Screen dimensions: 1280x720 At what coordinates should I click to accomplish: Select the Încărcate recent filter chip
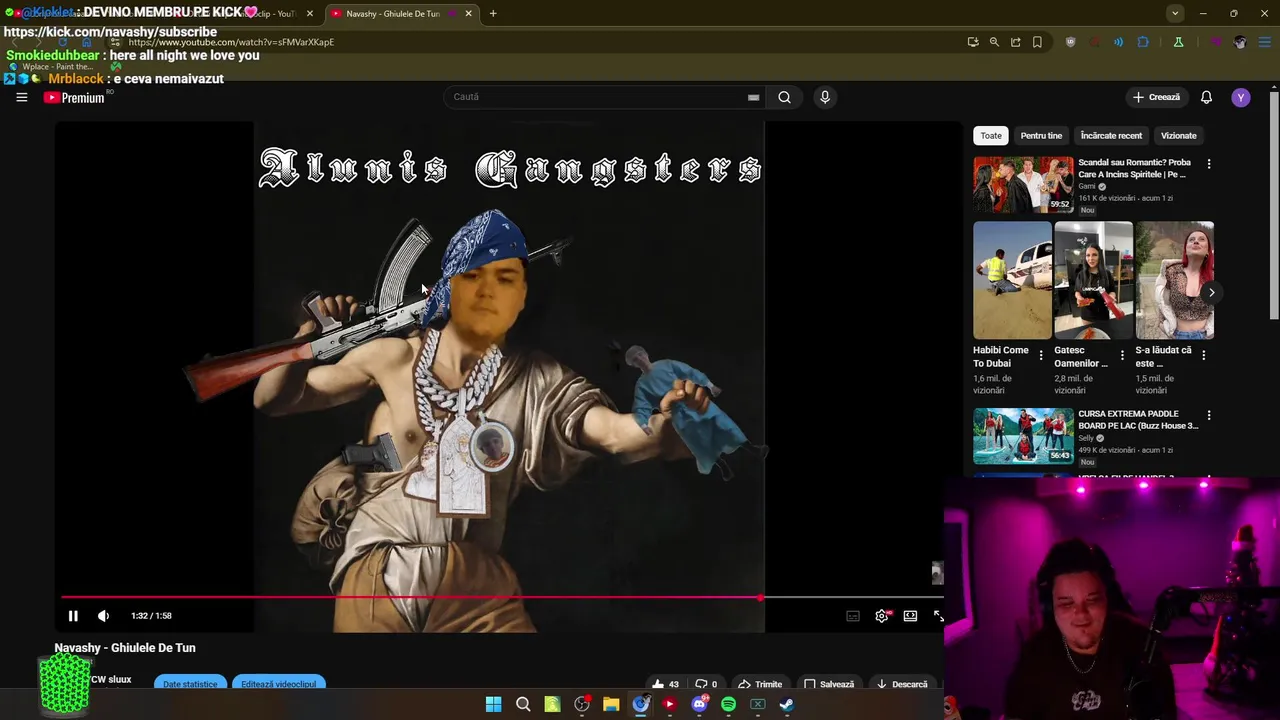click(1111, 136)
